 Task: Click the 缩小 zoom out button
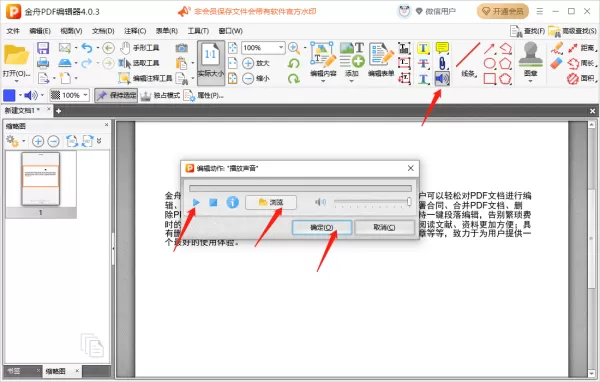coord(256,78)
